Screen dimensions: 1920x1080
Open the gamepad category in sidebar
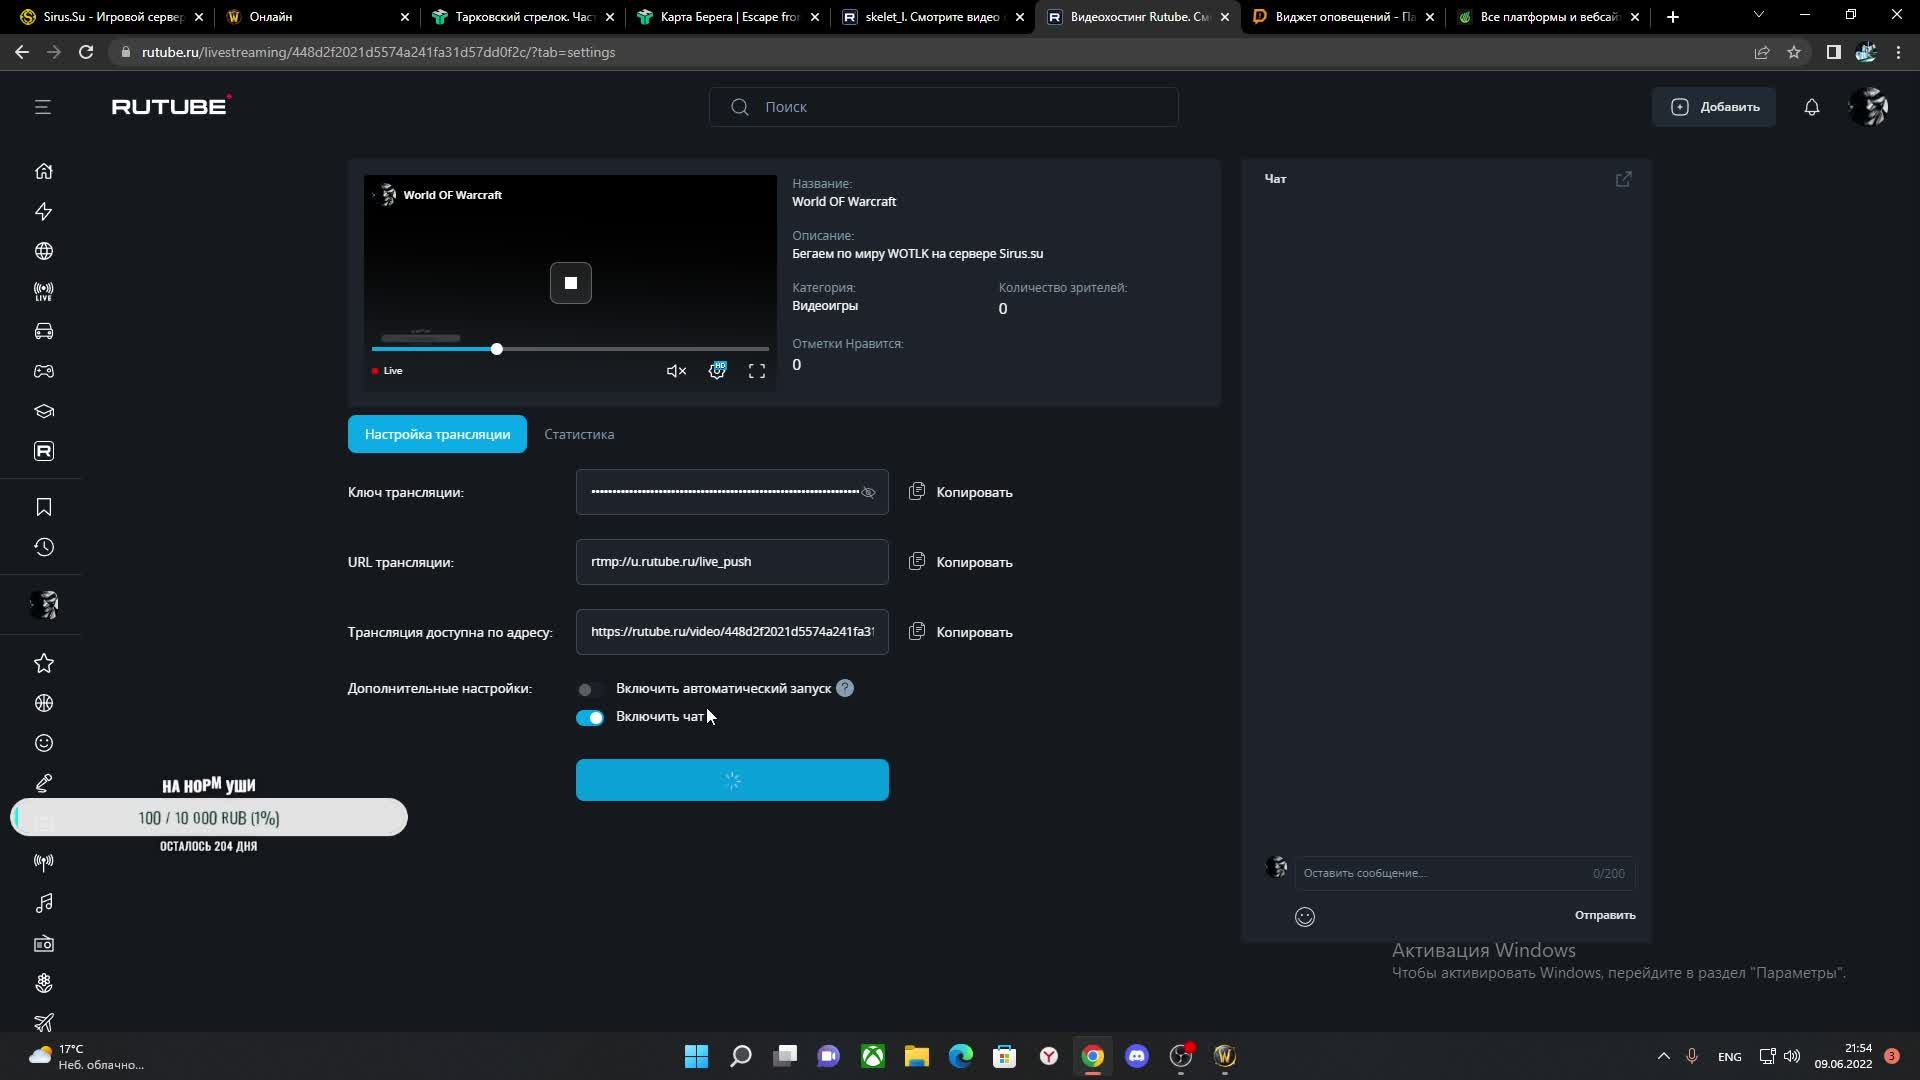click(x=44, y=371)
